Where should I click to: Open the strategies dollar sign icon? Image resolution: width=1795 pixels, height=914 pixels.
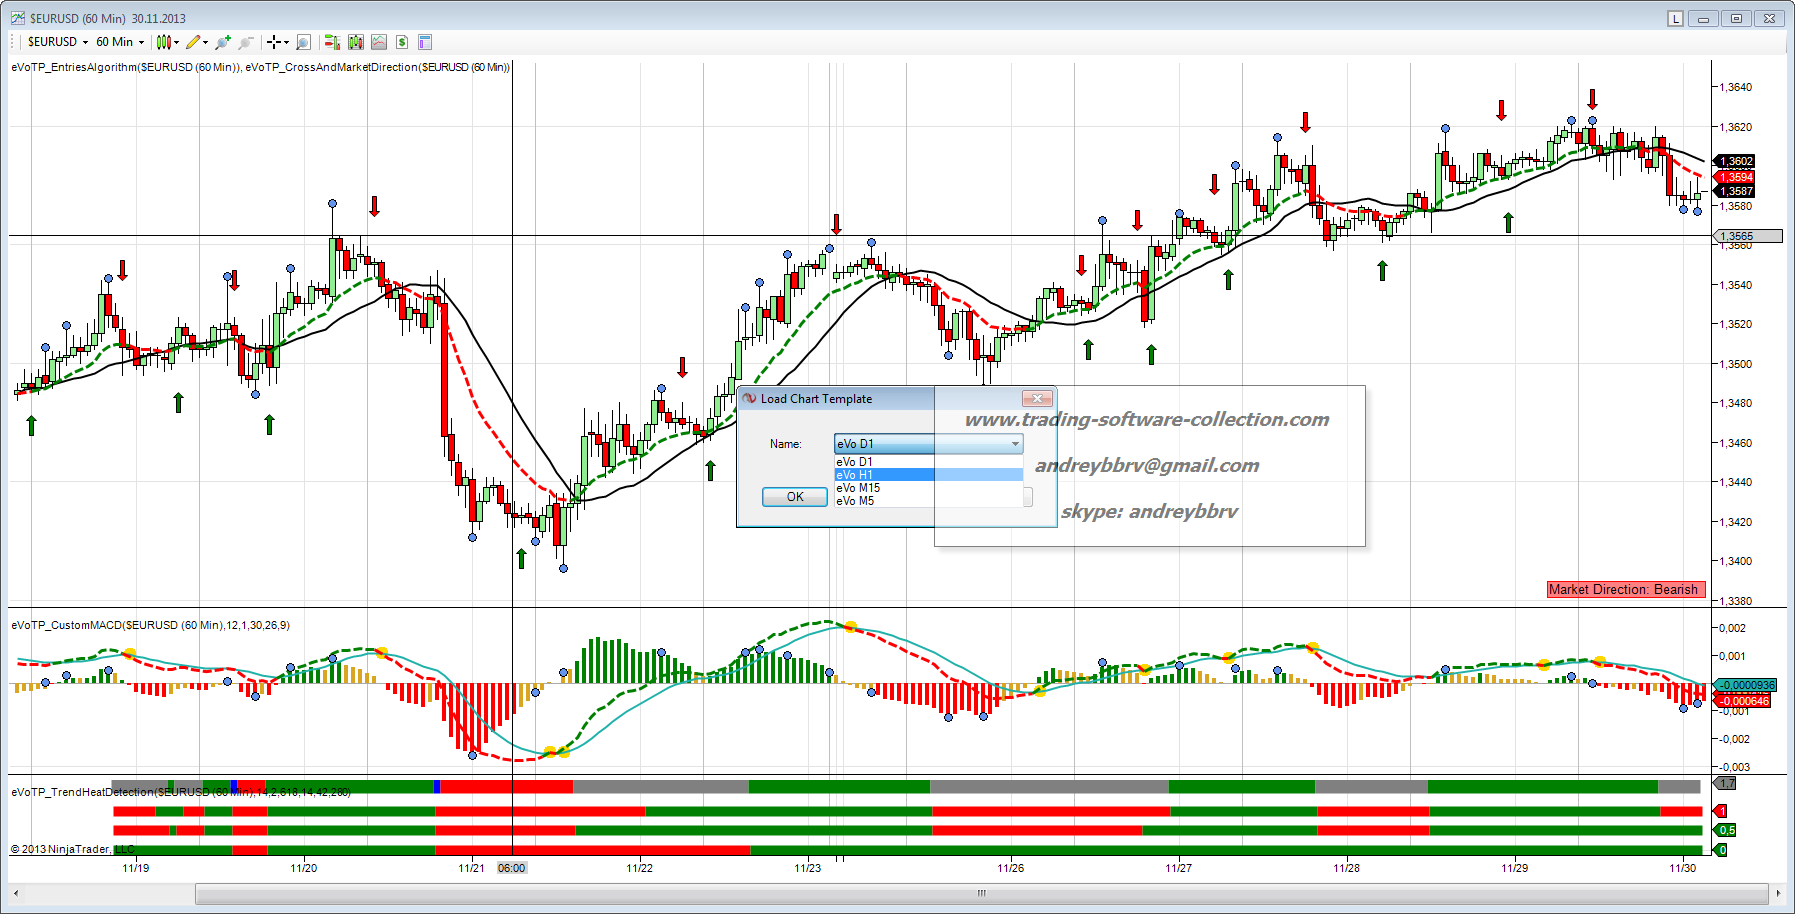402,42
